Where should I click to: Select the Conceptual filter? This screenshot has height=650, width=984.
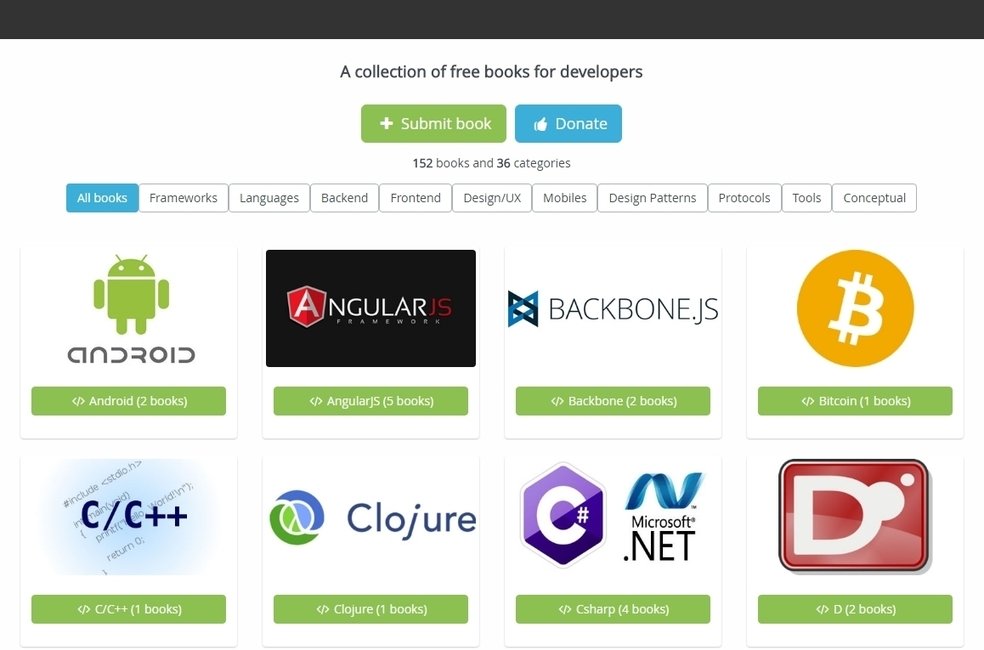tap(874, 198)
